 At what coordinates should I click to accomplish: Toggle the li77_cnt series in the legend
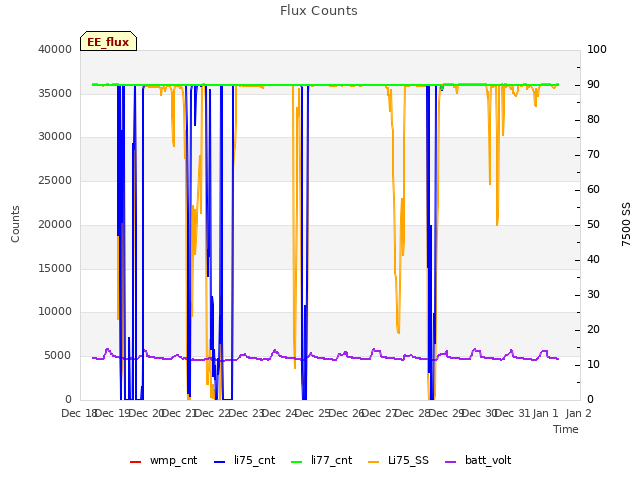point(321,461)
